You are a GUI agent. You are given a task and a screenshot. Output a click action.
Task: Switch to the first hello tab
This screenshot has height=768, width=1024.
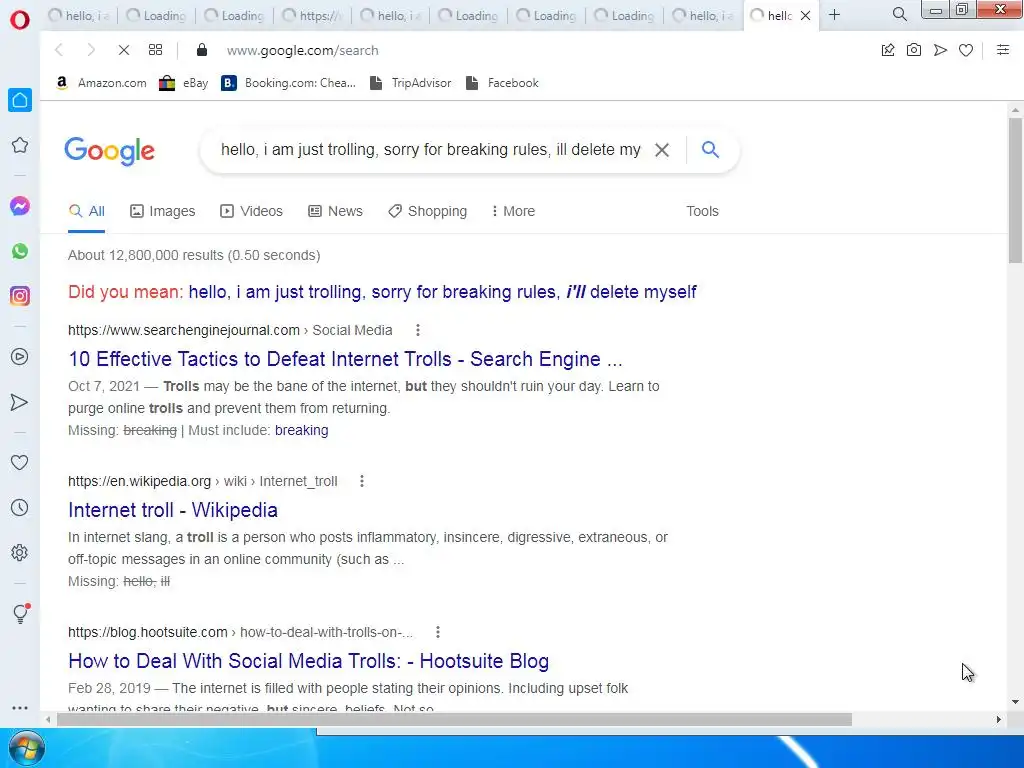pyautogui.click(x=78, y=16)
